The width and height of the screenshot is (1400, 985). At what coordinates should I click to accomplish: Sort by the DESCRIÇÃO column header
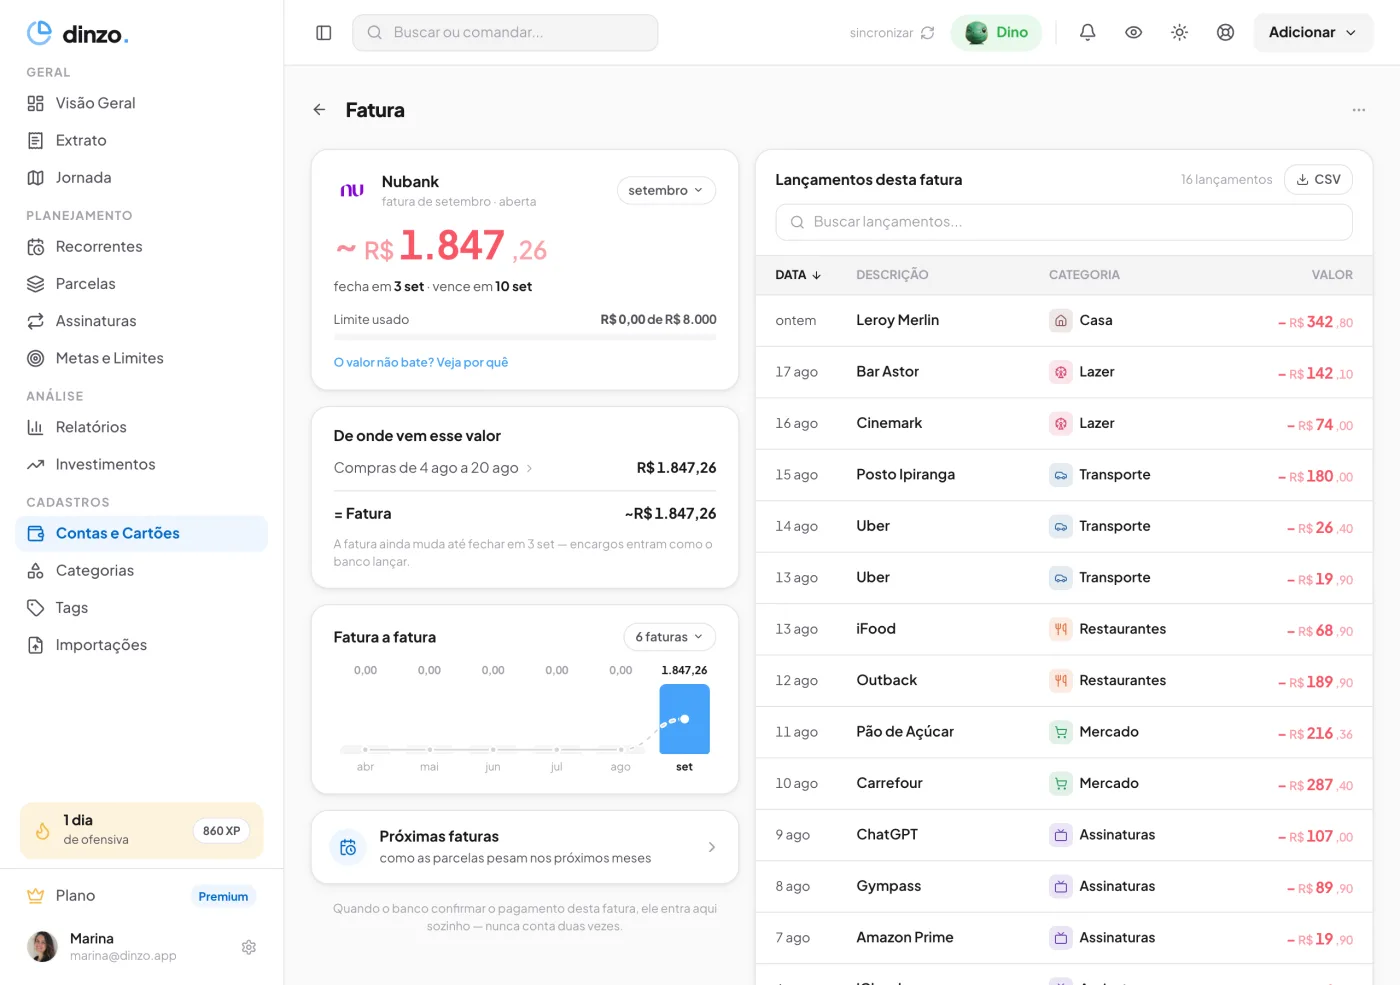[x=892, y=275]
